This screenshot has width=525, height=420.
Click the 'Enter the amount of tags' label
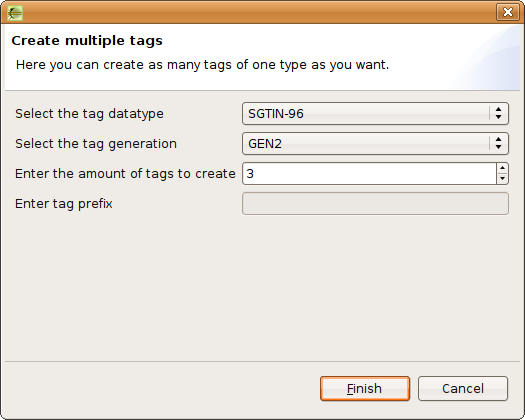pyautogui.click(x=125, y=174)
